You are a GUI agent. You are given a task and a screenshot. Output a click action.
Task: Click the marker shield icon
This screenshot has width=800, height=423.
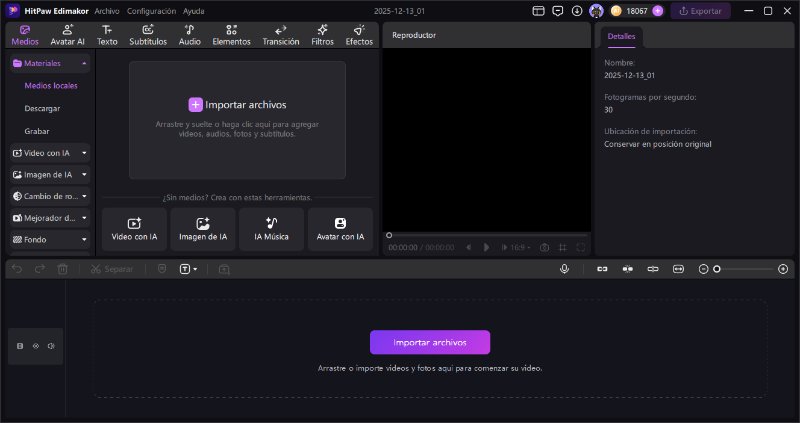(x=162, y=269)
